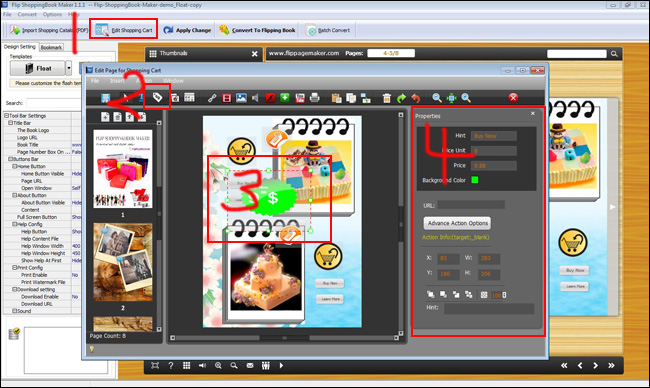Click the photo slideshow icon beside the tag
650x388 pixels.
(x=175, y=98)
